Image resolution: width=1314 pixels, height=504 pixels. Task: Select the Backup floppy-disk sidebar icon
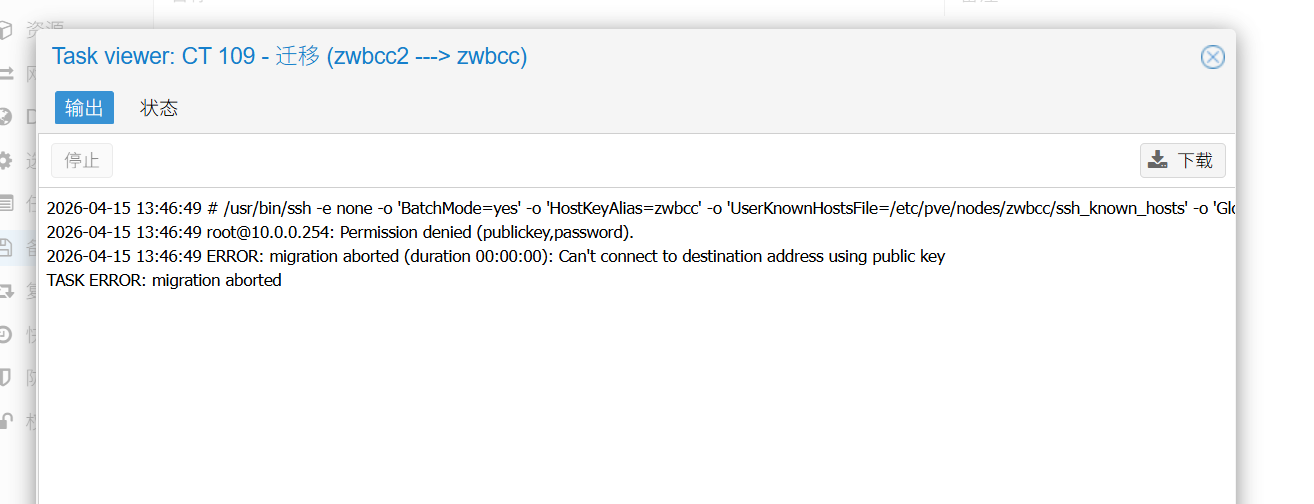point(6,247)
